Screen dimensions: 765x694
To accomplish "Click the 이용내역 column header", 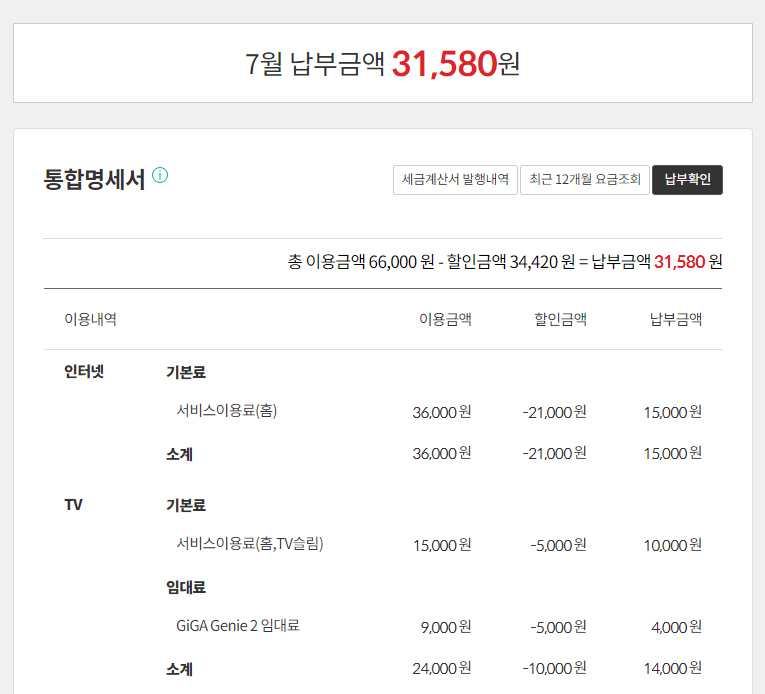I will tap(90, 320).
